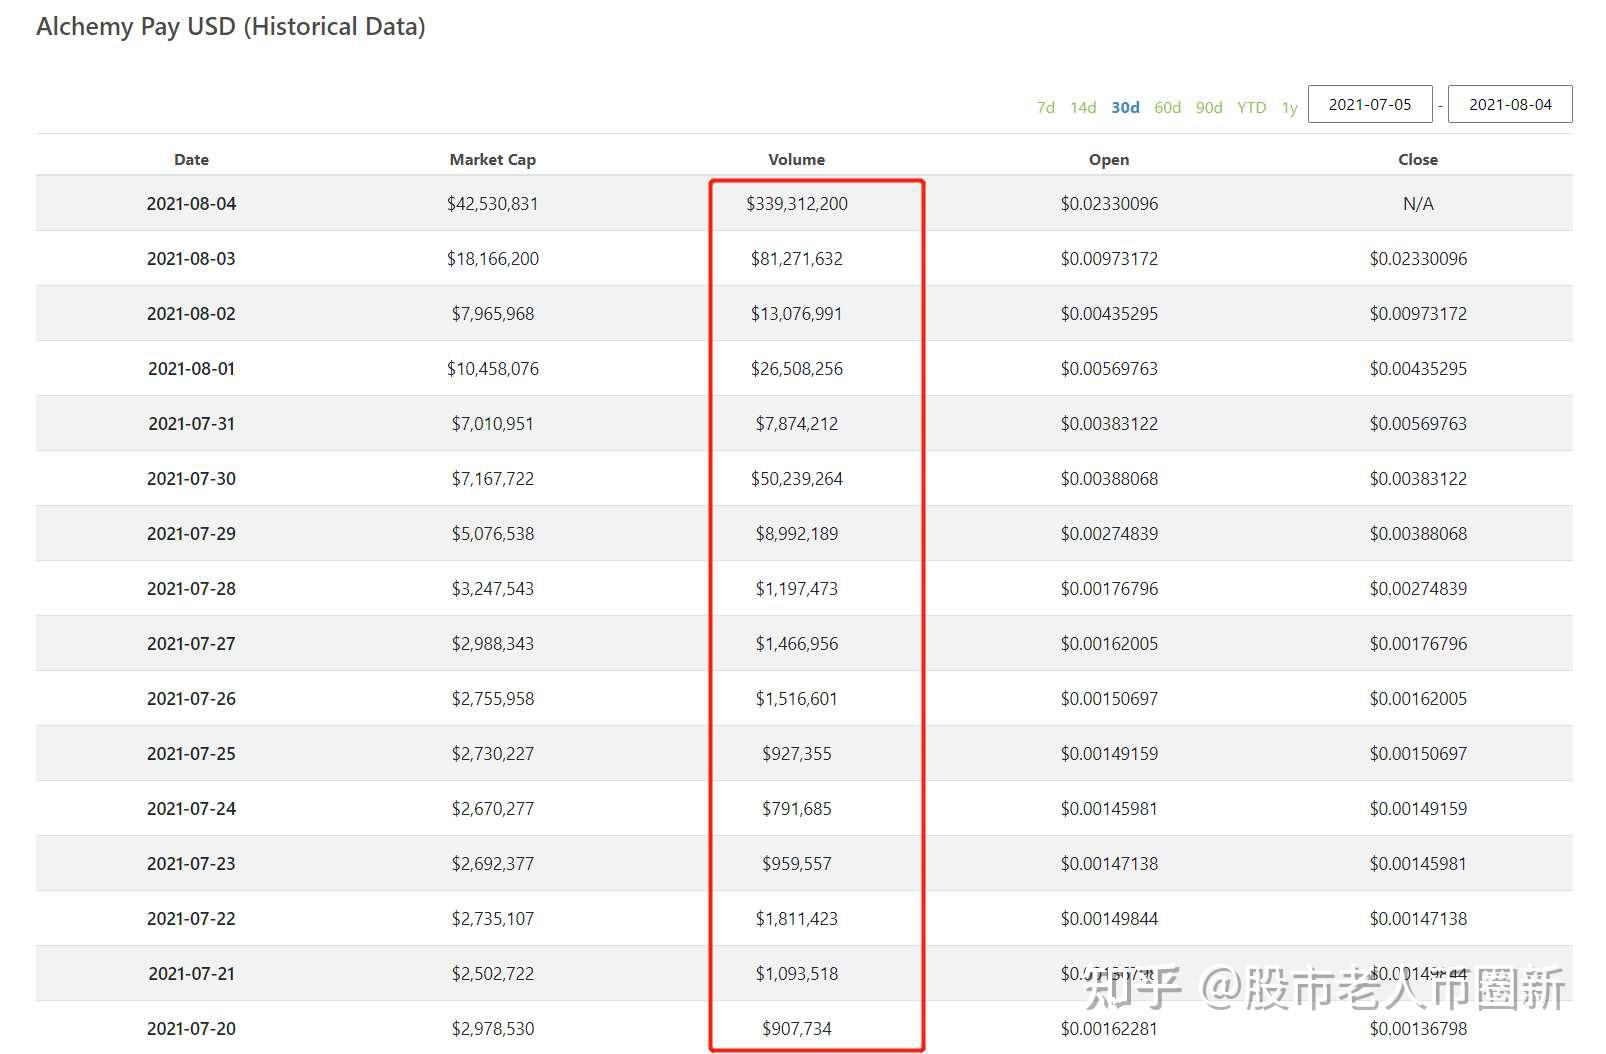Select the date cell 2021-07-29
This screenshot has height=1054, width=1606.
click(191, 534)
